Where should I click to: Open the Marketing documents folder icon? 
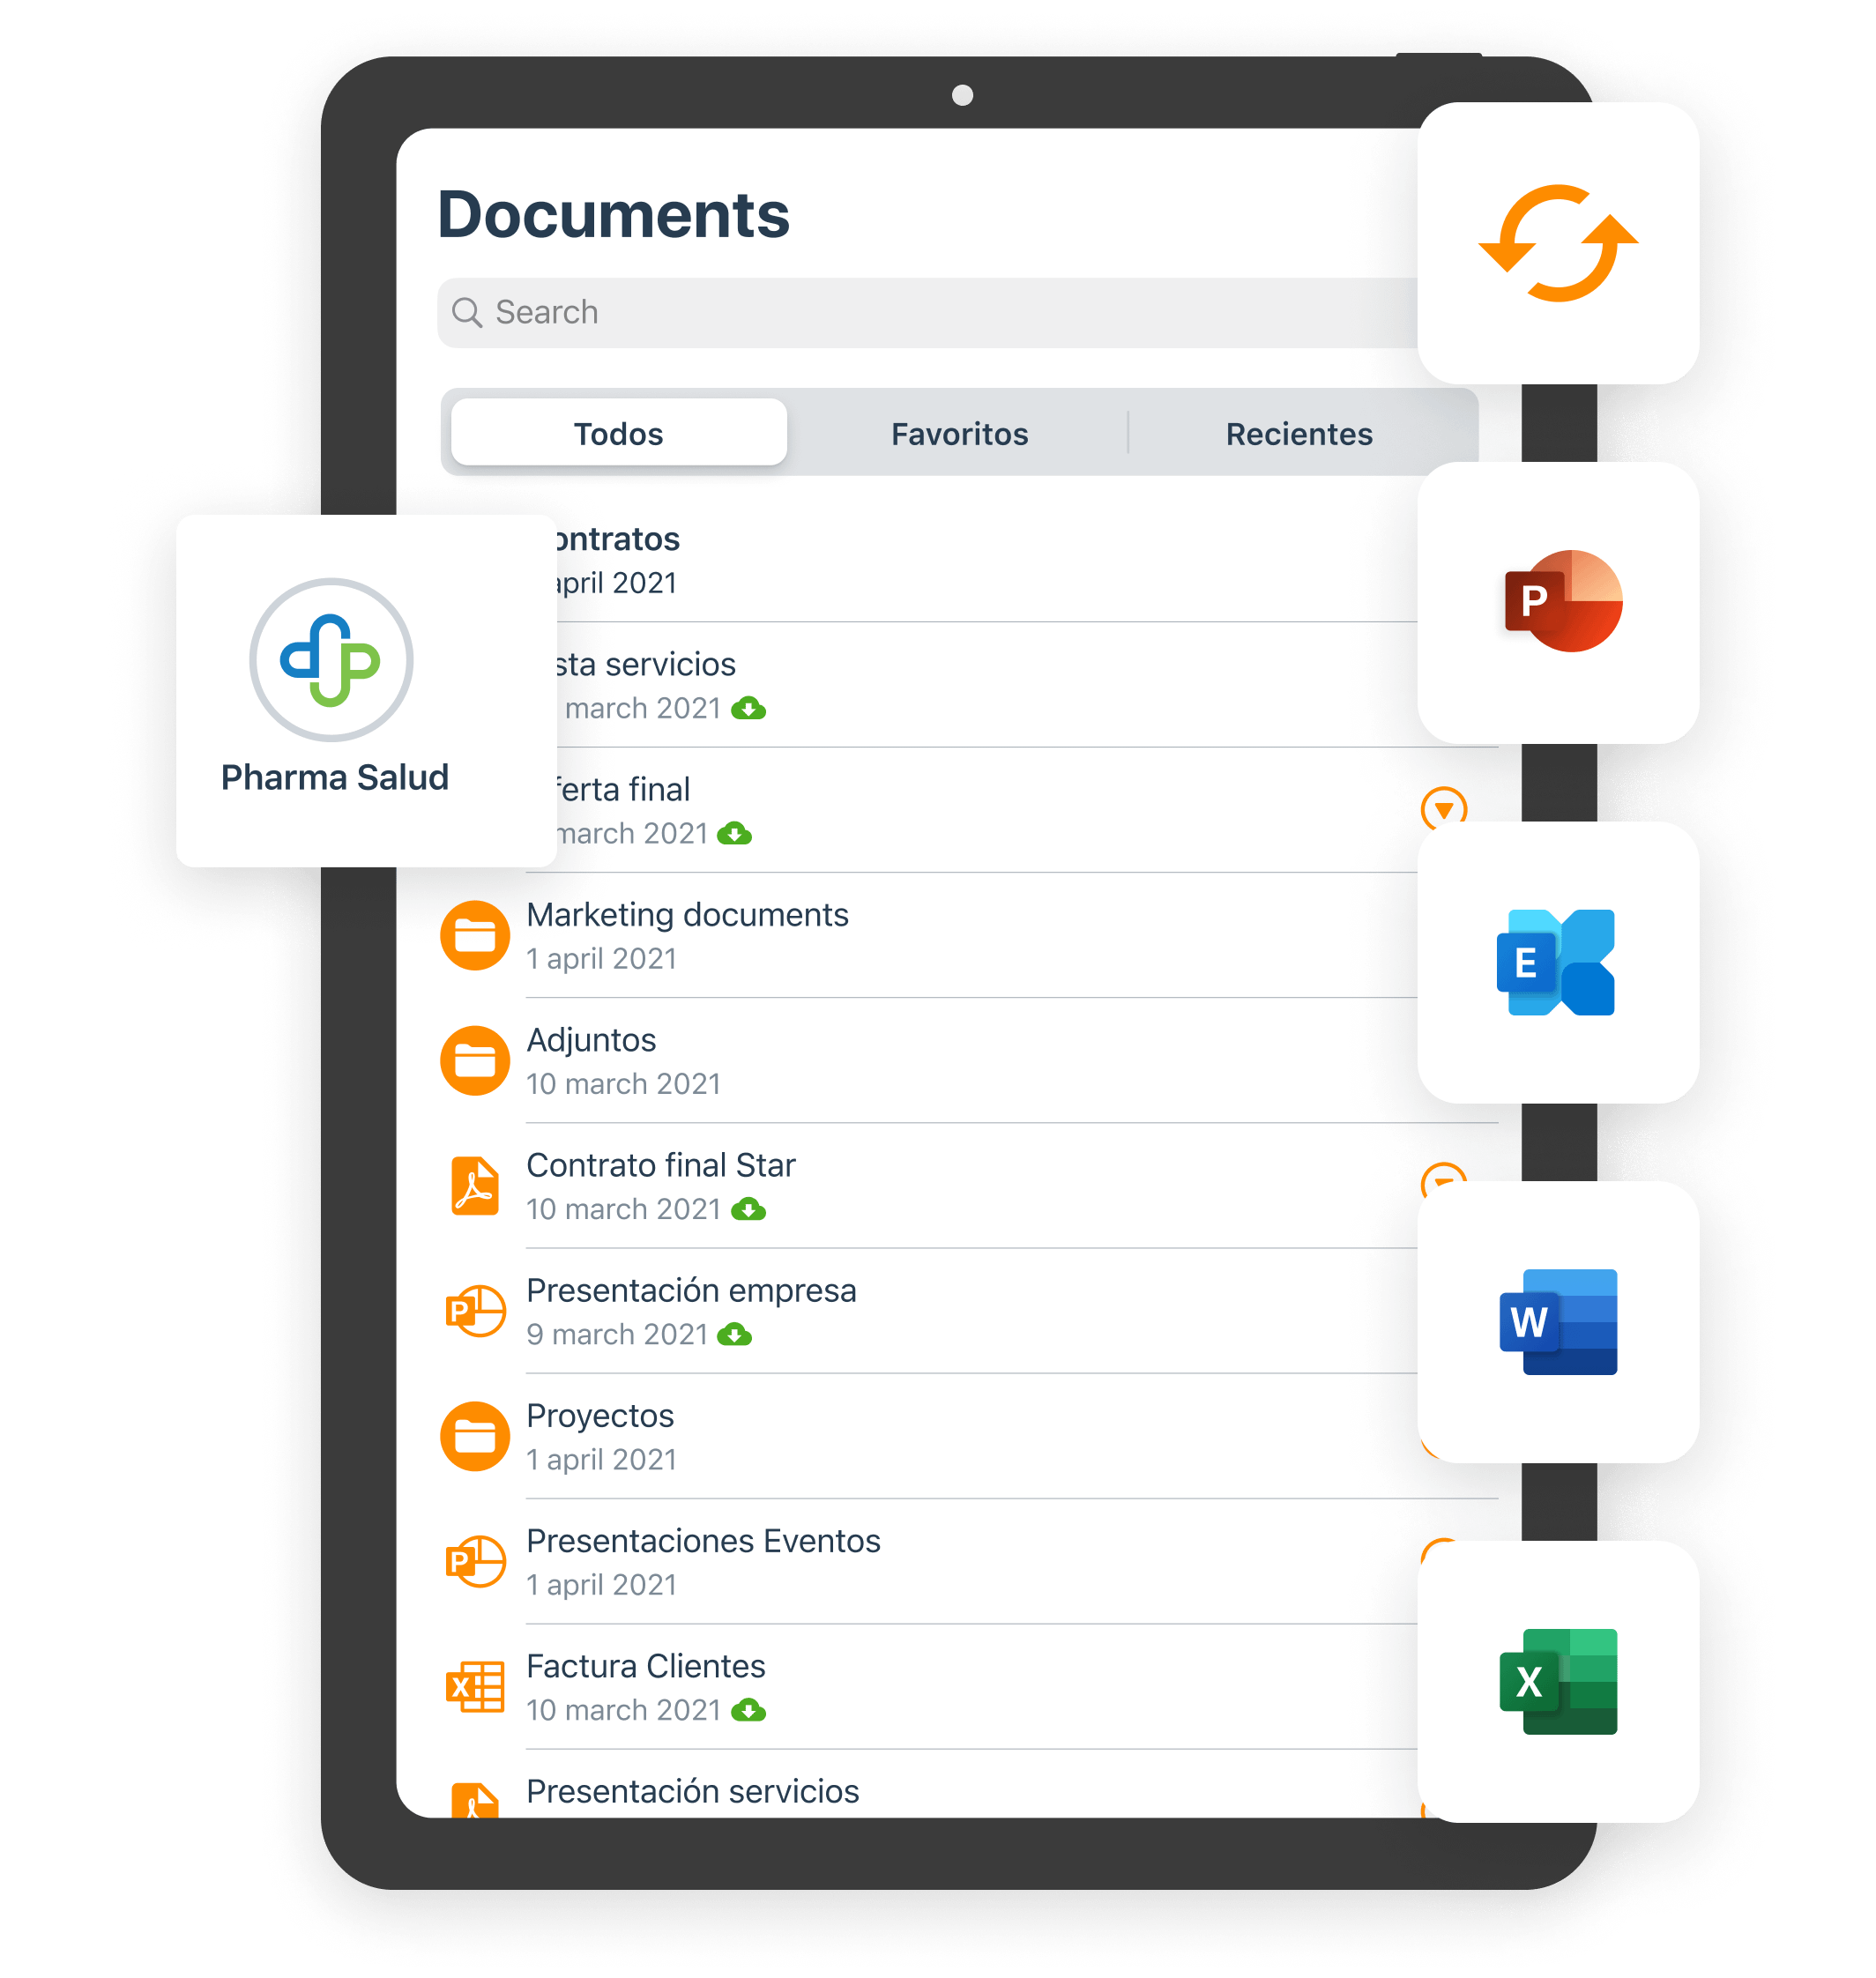(x=475, y=935)
